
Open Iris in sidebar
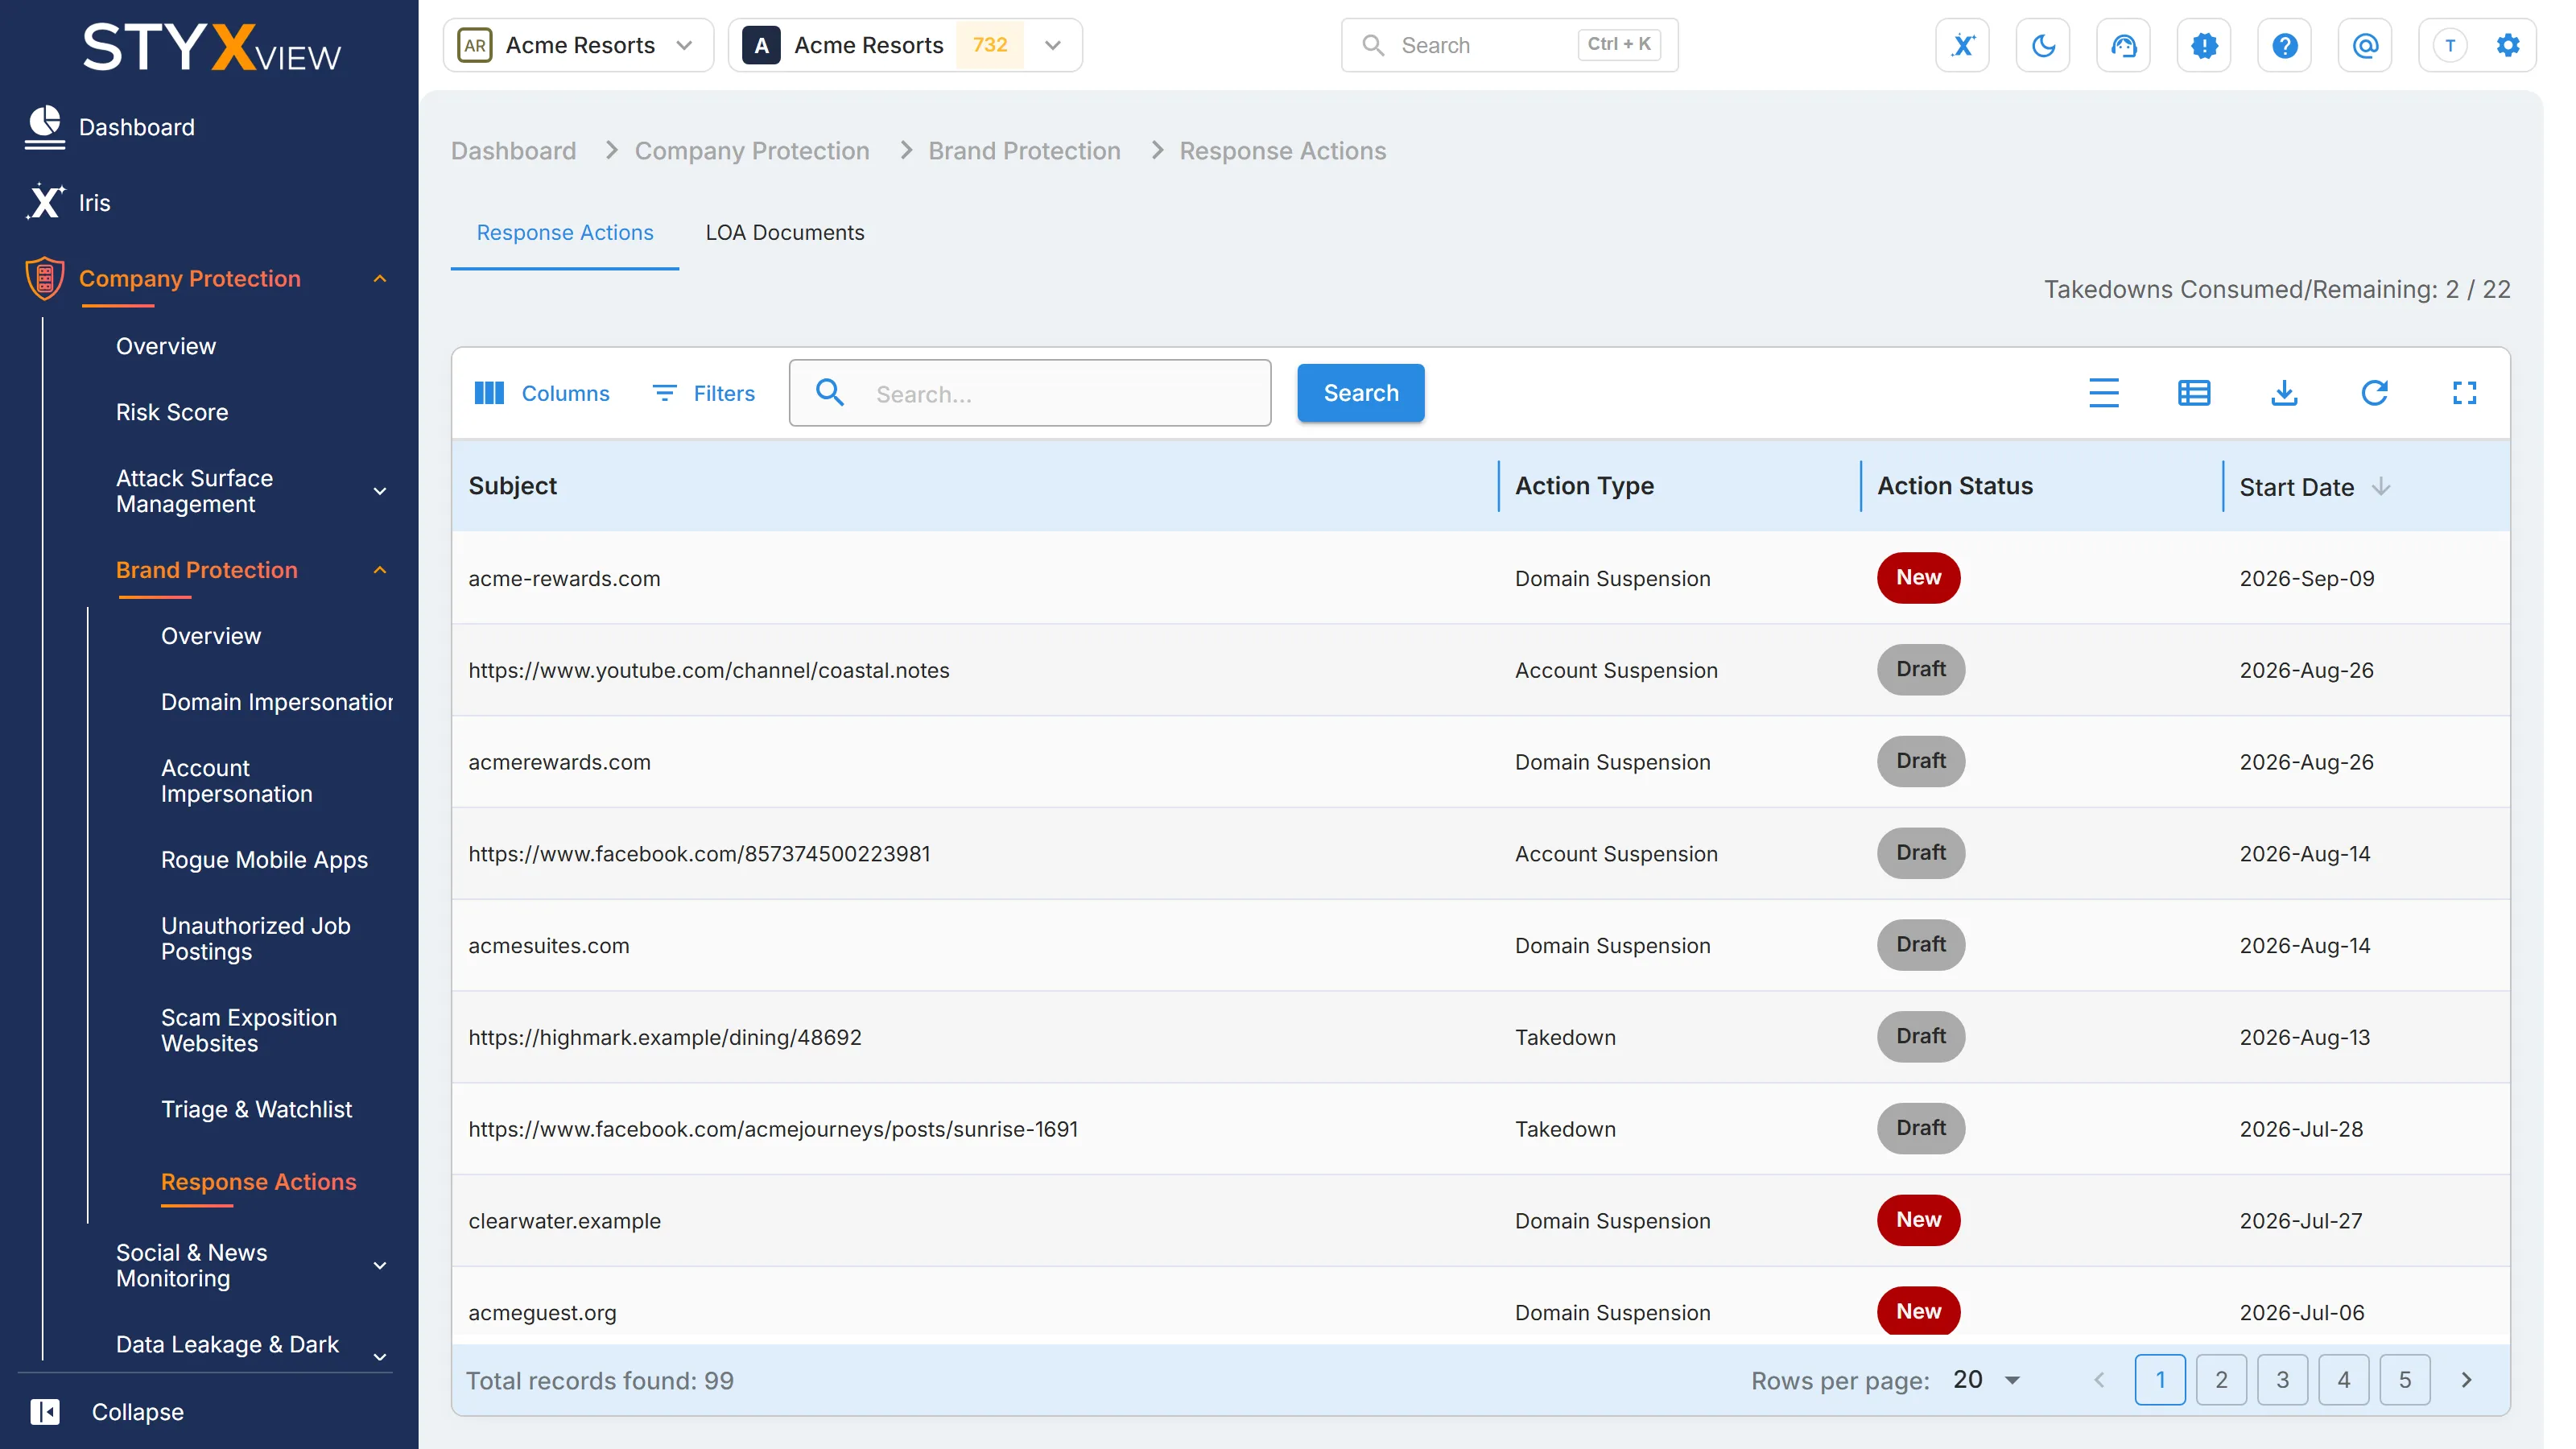point(68,203)
